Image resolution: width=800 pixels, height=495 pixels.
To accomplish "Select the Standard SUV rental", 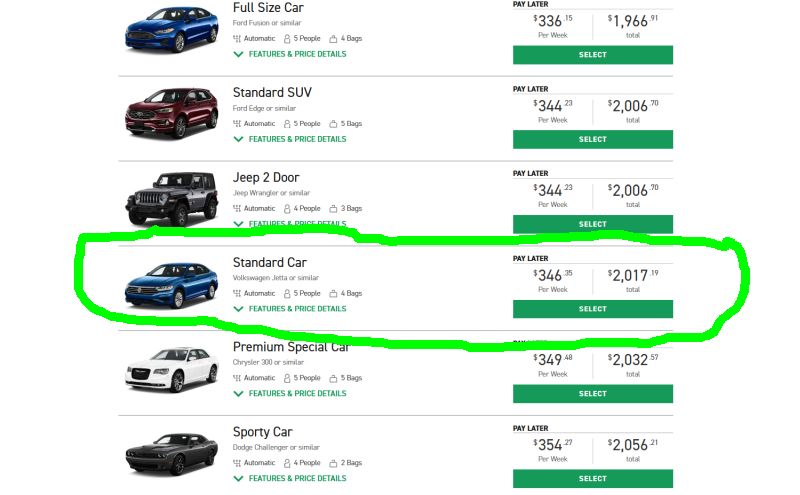I will click(592, 140).
